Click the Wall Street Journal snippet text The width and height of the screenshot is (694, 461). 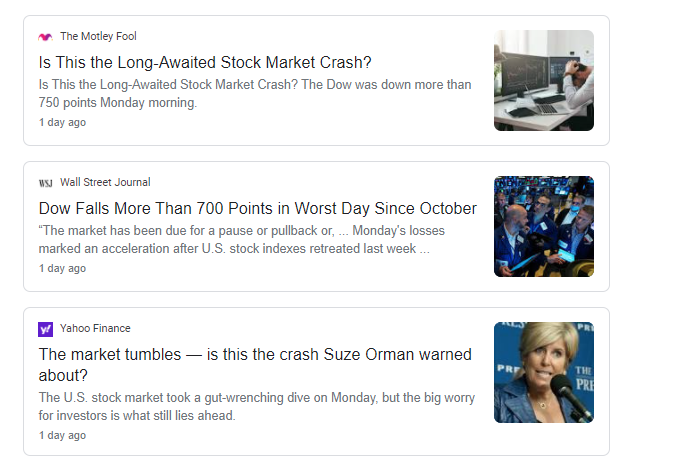[x=240, y=240]
